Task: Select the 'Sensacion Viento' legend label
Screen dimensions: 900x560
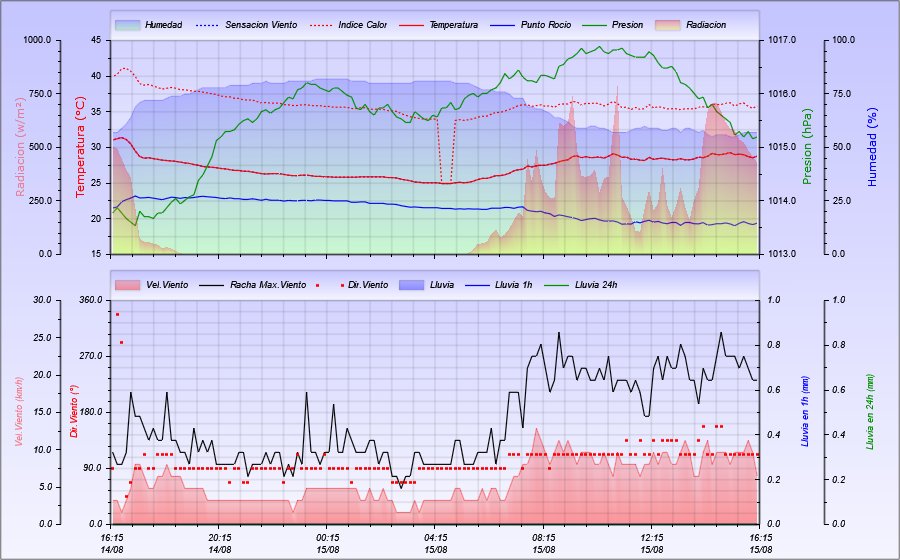Action: [x=261, y=25]
